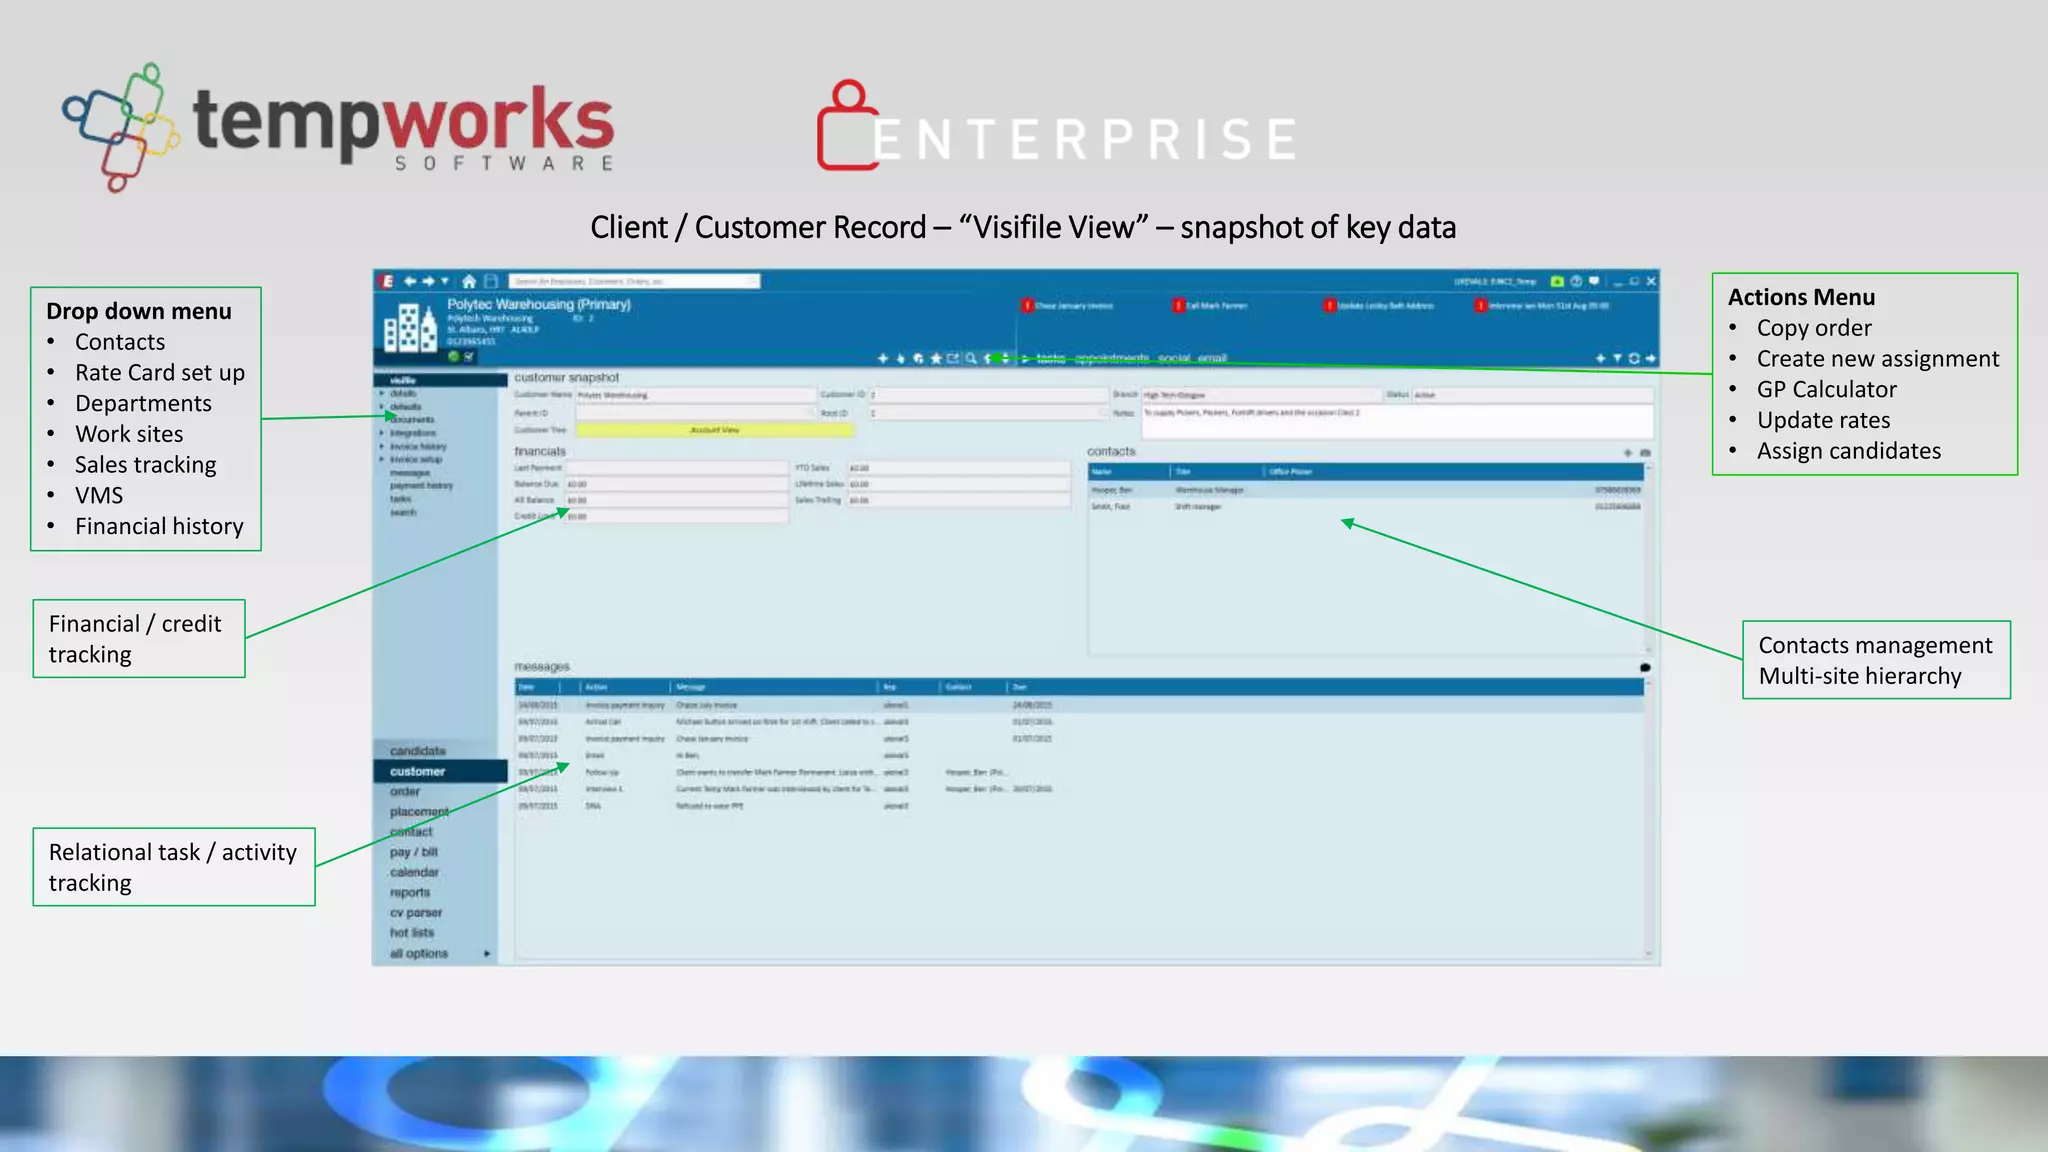Click the chat bubble icon in title bar
Image resolution: width=2048 pixels, height=1152 pixels.
1594,282
